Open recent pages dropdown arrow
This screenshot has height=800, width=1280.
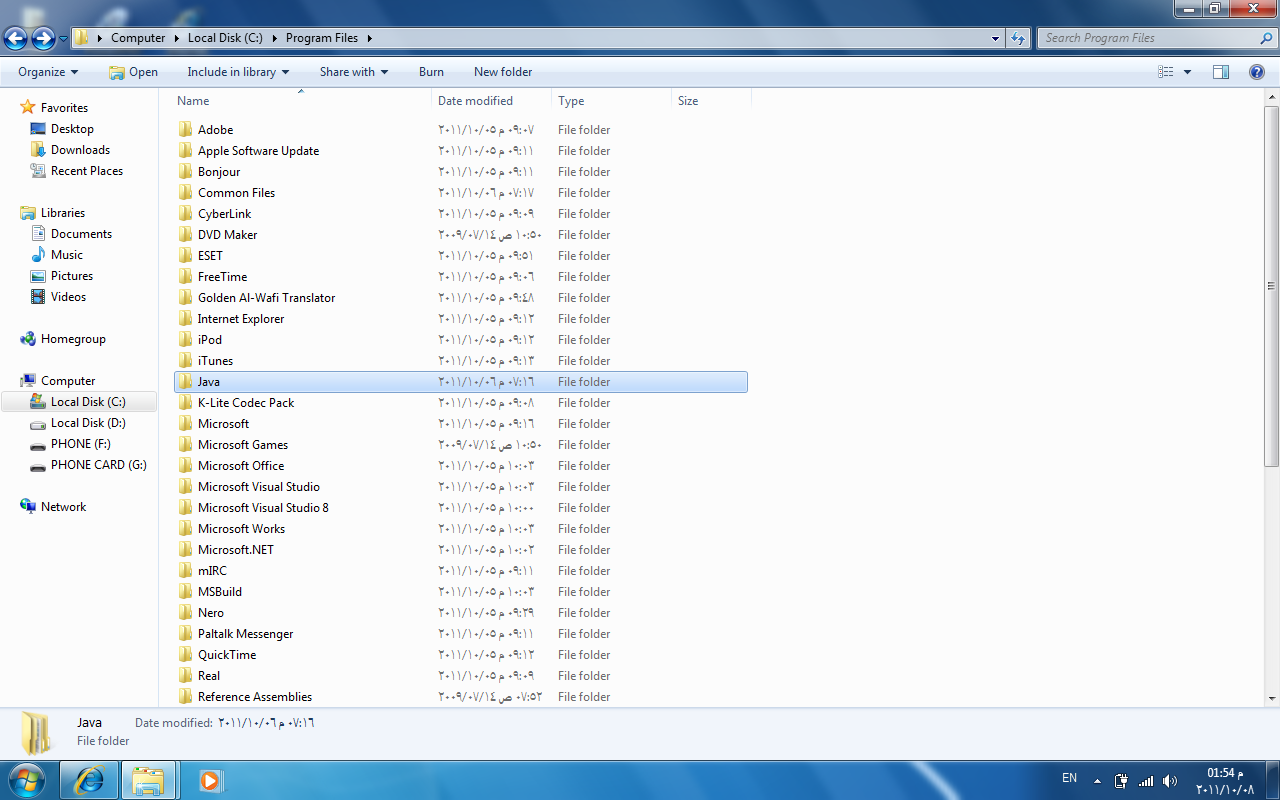pos(64,39)
